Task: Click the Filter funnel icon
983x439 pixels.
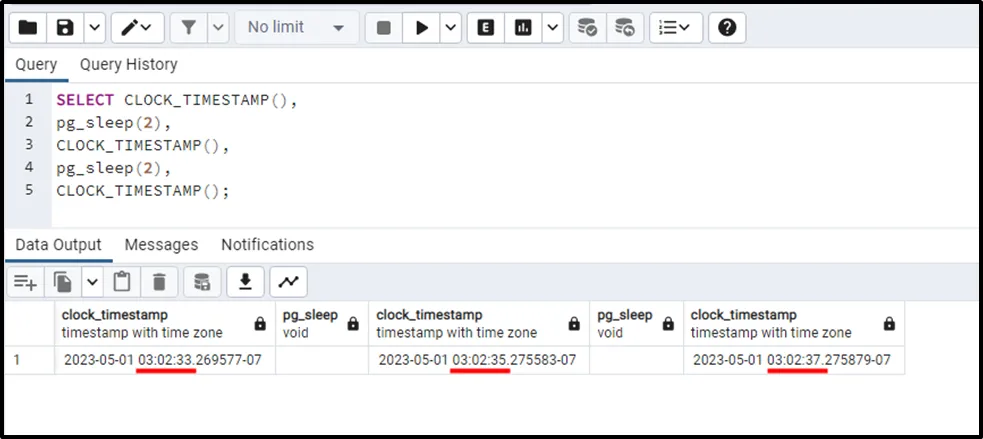Action: pyautogui.click(x=187, y=28)
